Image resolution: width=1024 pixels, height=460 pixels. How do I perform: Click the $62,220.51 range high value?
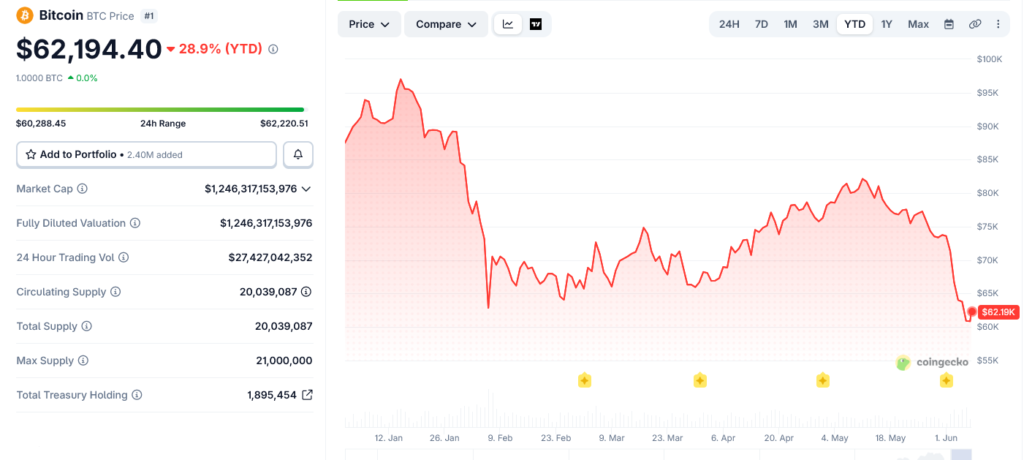coord(284,123)
